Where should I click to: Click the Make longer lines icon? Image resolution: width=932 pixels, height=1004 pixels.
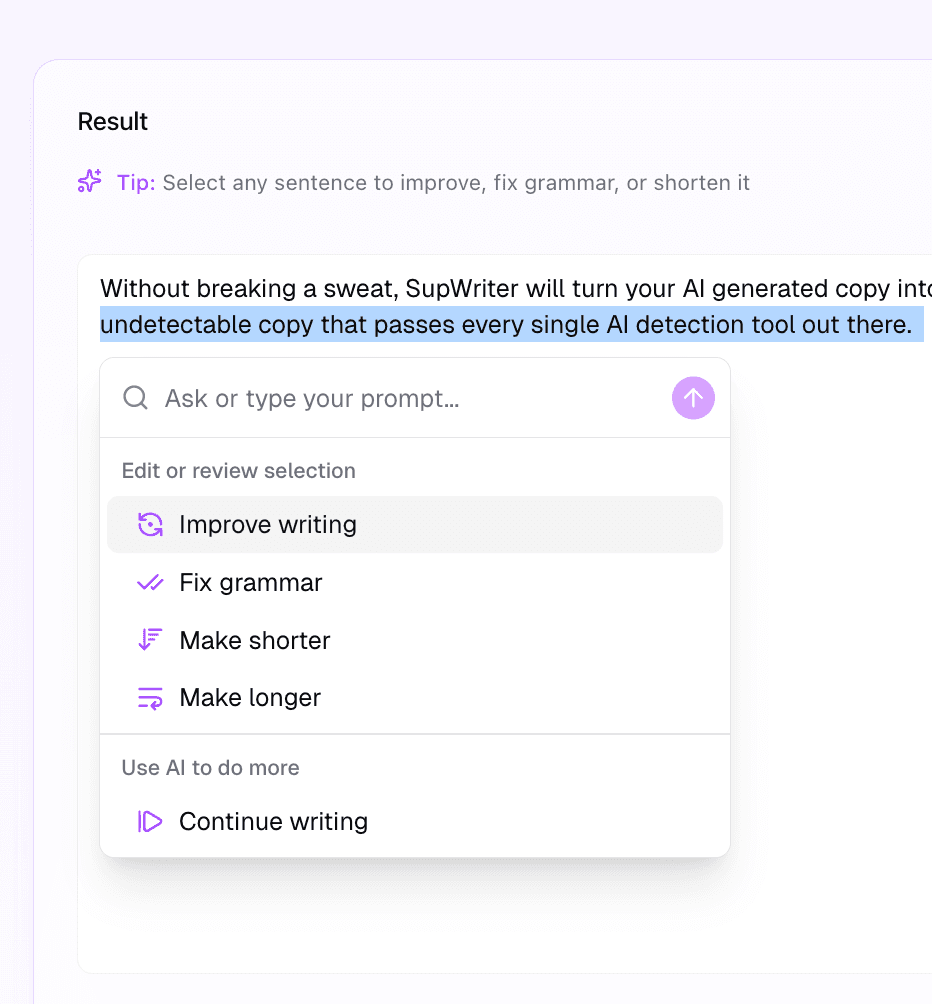click(x=150, y=697)
